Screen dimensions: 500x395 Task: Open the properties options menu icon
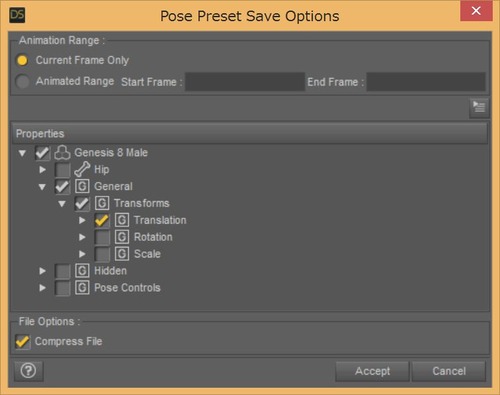click(479, 108)
